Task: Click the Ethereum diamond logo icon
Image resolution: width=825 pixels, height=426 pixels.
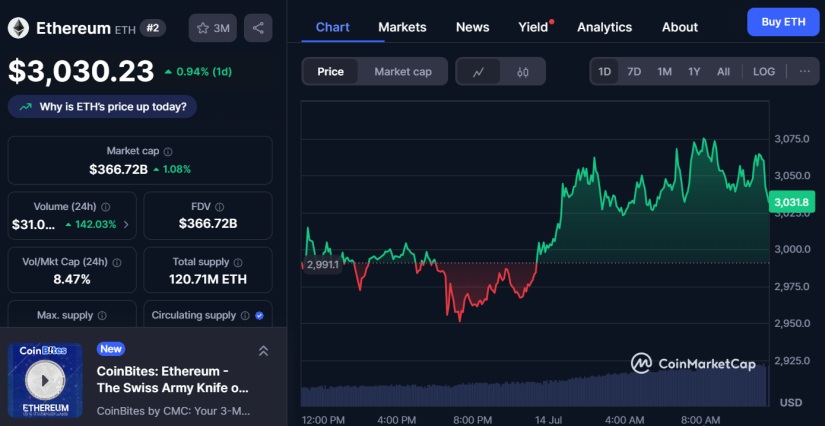Action: (18, 28)
